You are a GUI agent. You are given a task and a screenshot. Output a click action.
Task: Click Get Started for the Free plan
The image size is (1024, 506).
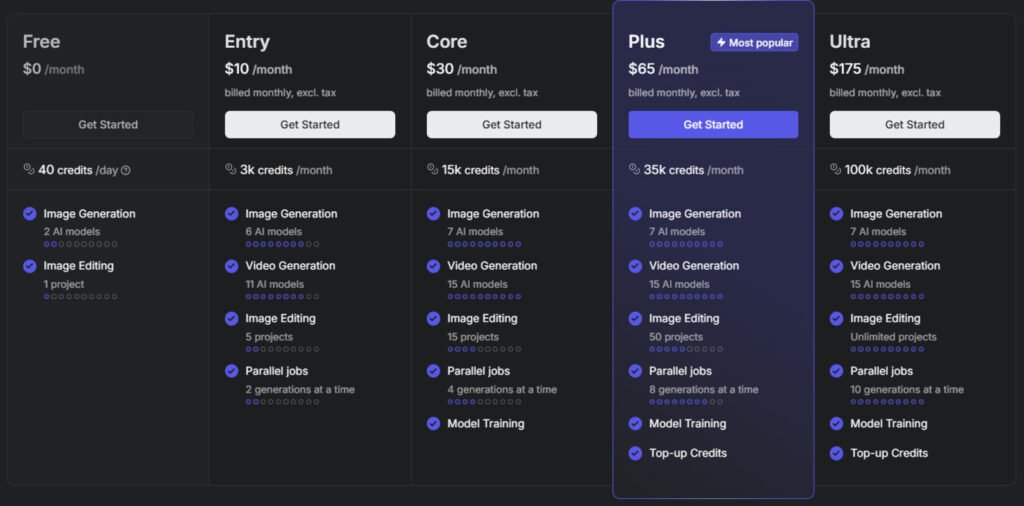click(108, 124)
